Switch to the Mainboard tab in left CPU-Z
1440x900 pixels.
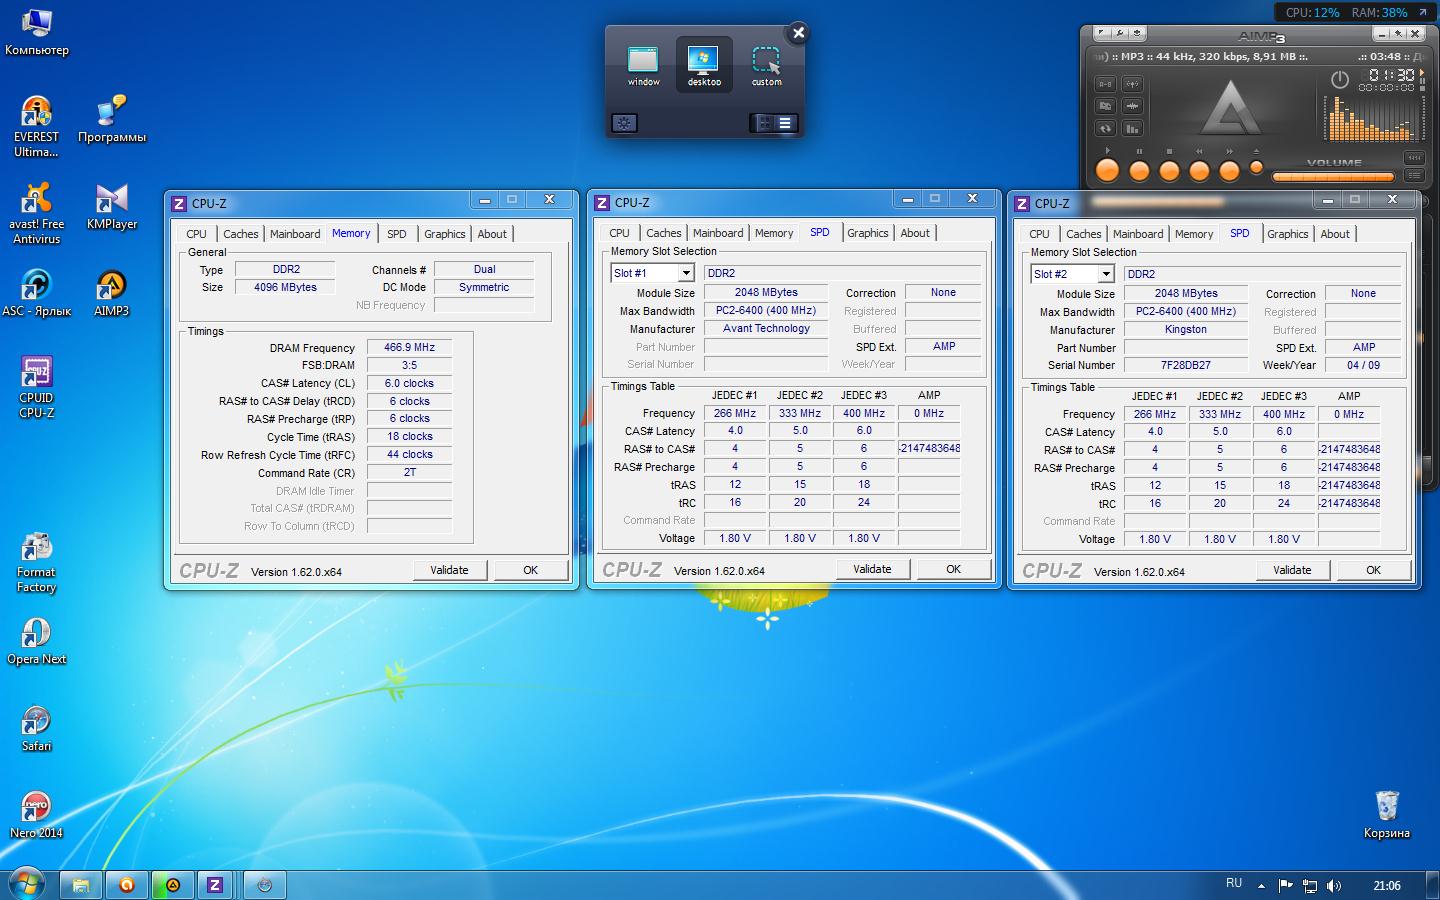(x=295, y=234)
